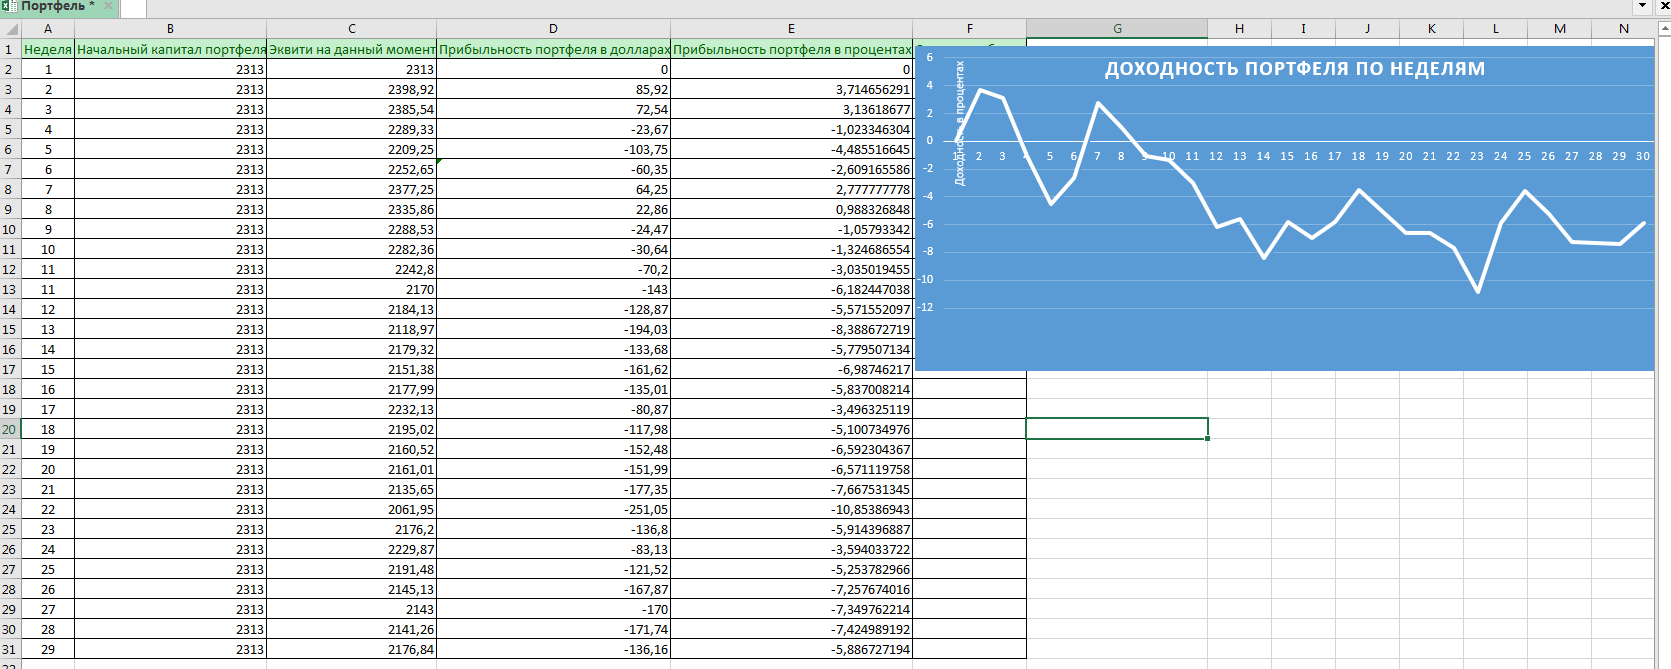Click the Неделя header cell

point(47,49)
